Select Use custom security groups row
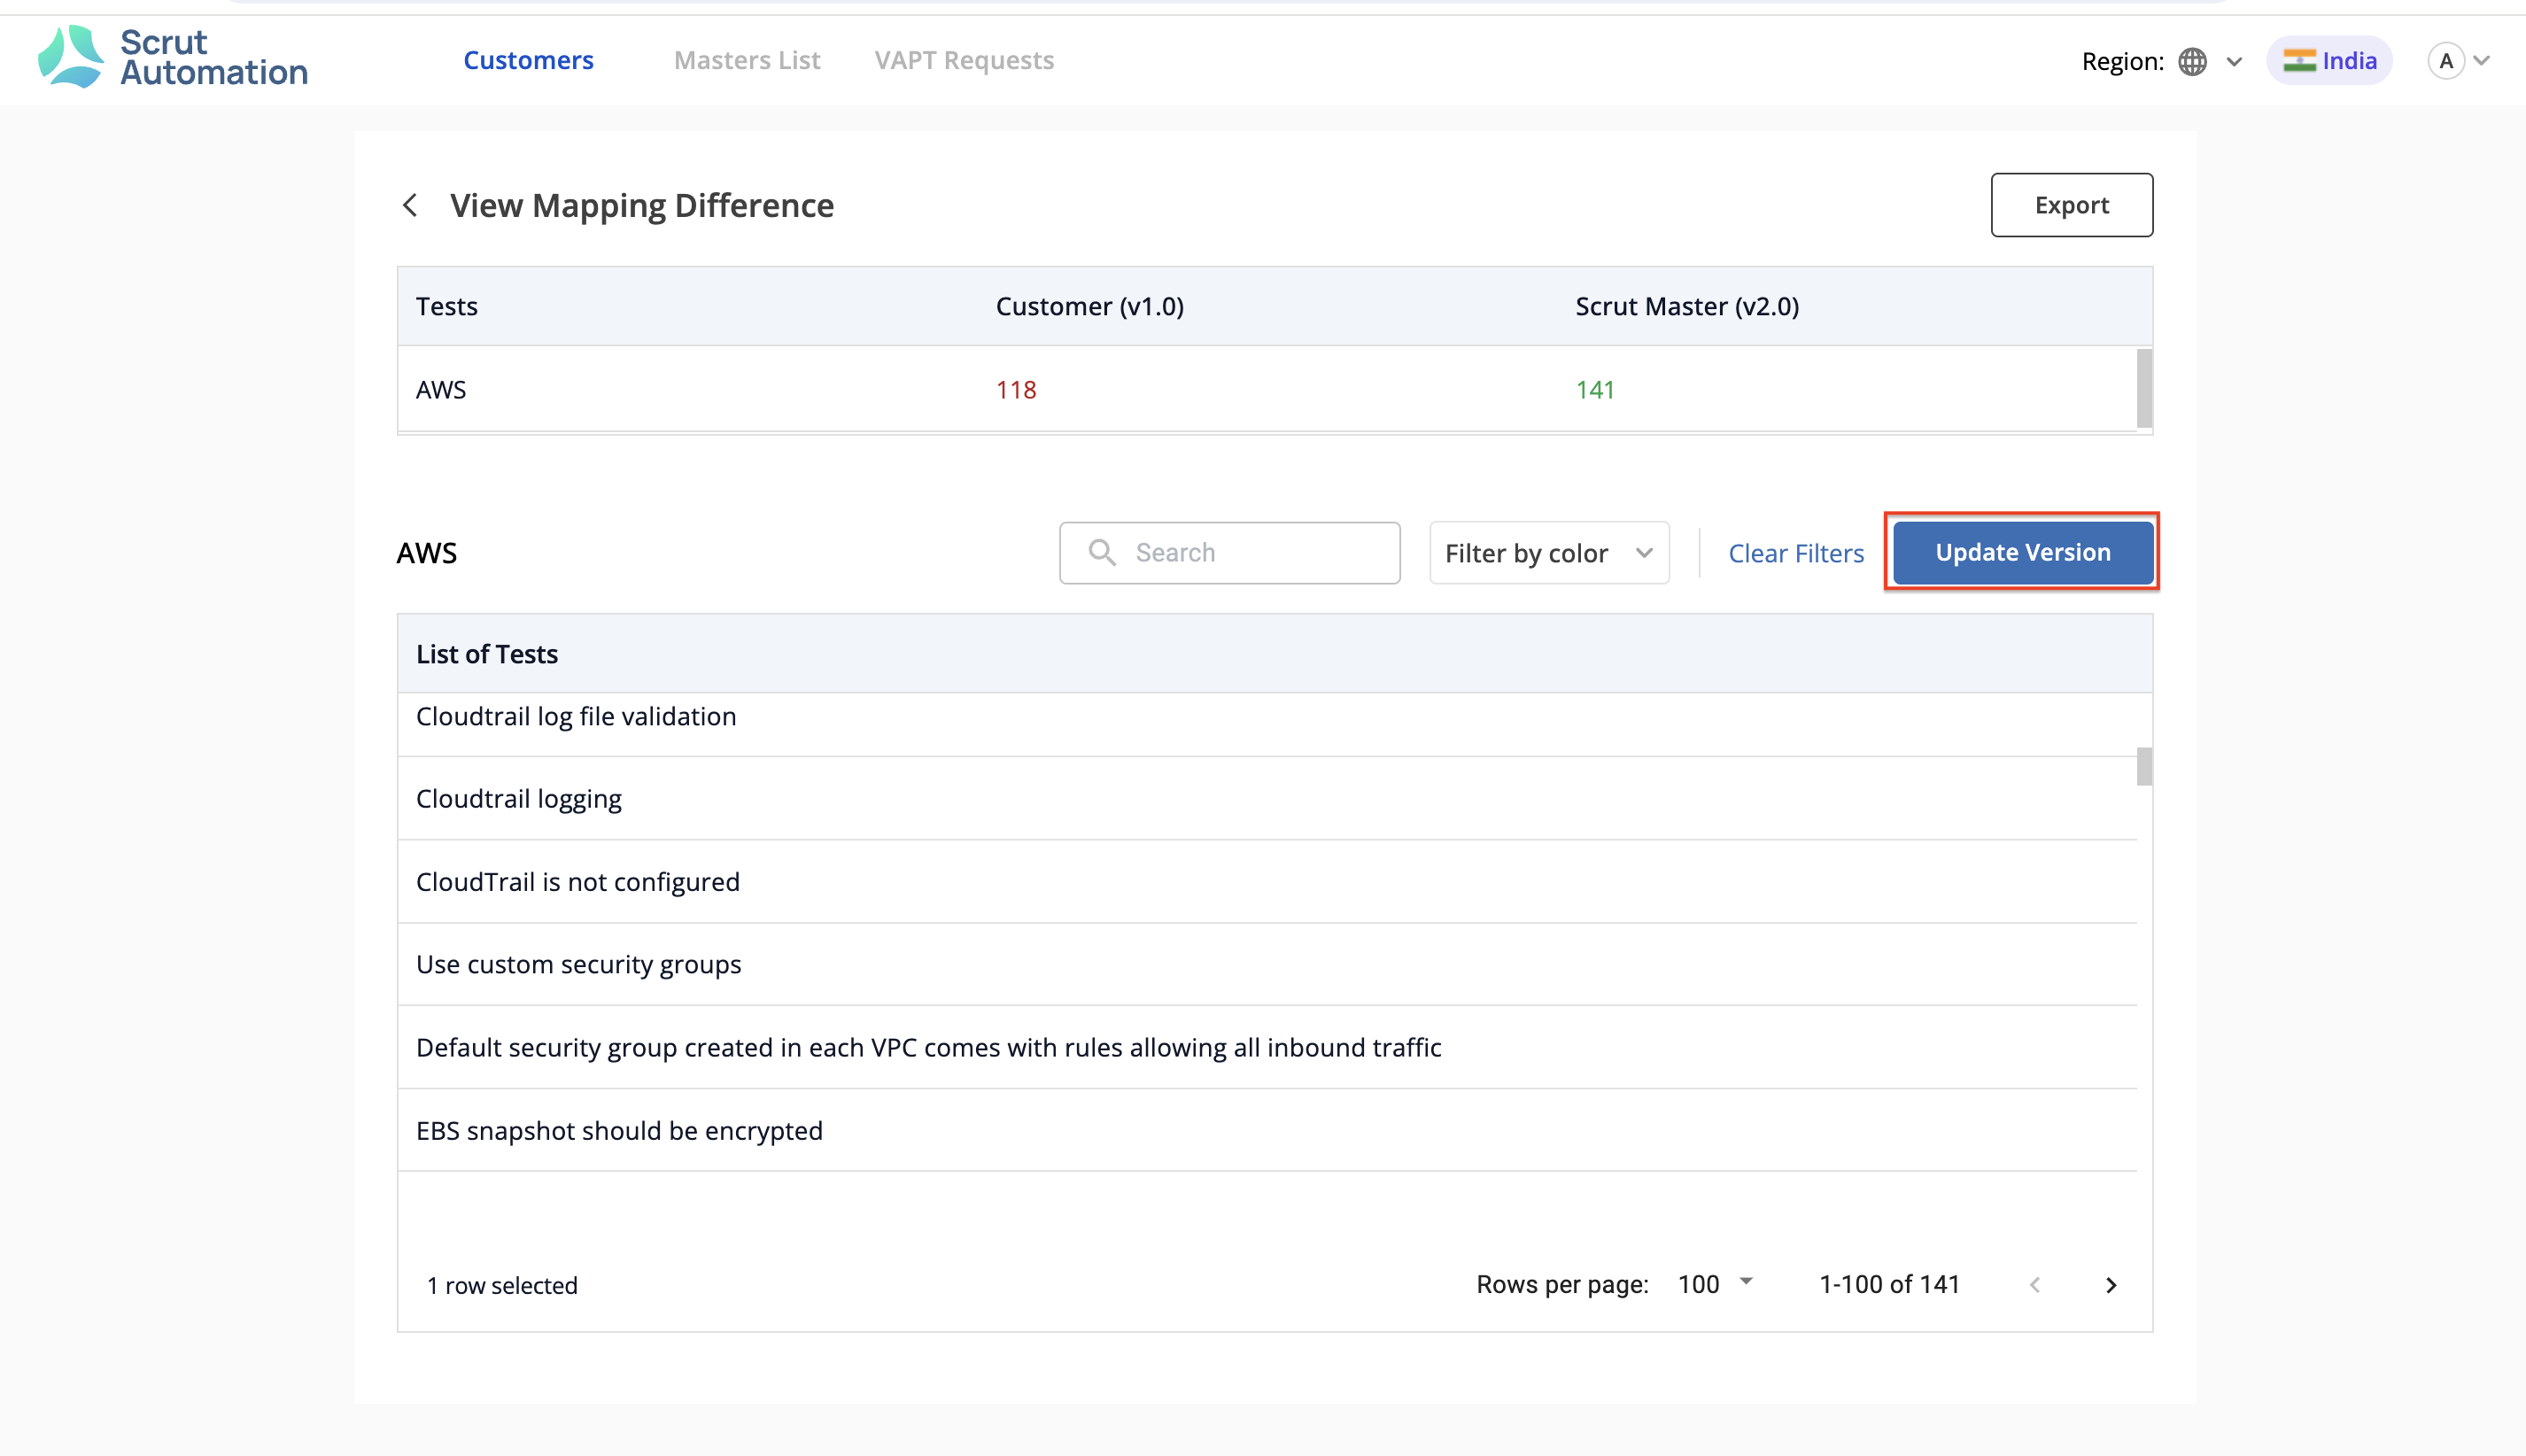 tap(1267, 964)
